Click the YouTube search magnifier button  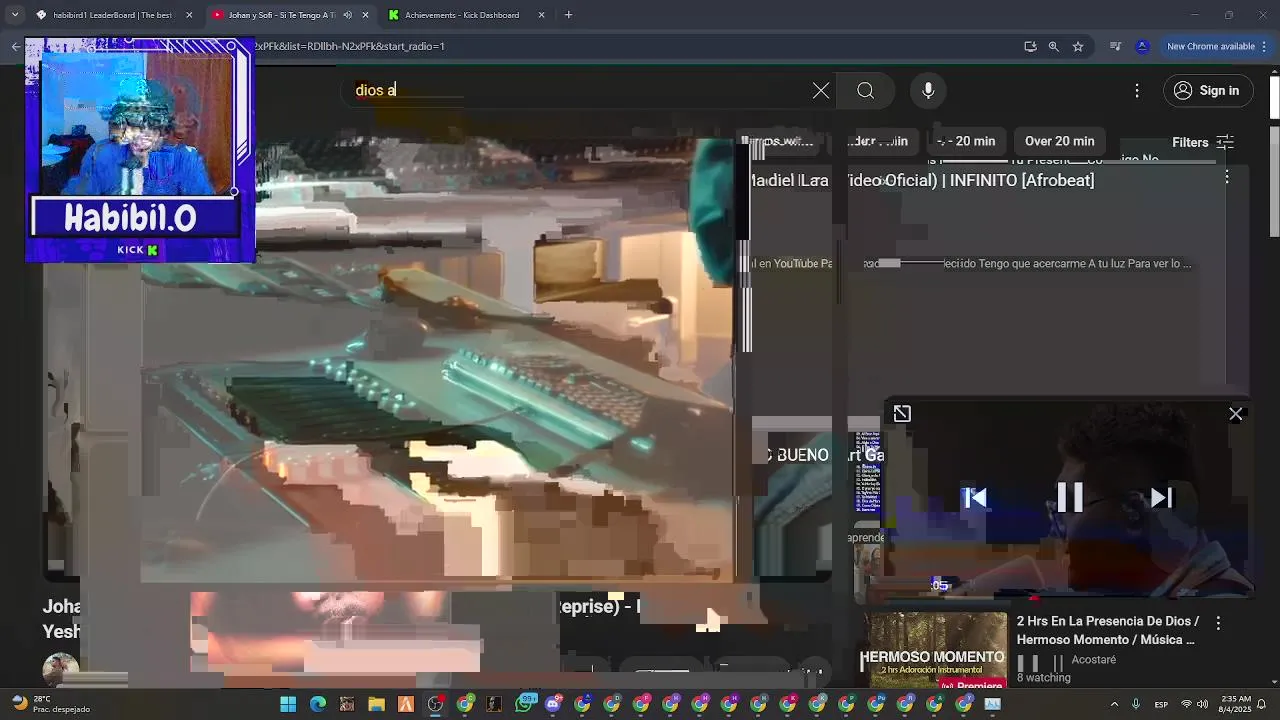click(866, 91)
